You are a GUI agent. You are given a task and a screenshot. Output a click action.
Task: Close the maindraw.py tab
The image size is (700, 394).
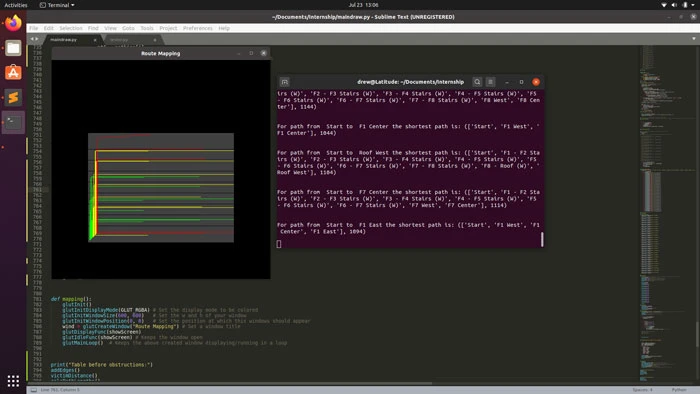(x=95, y=40)
